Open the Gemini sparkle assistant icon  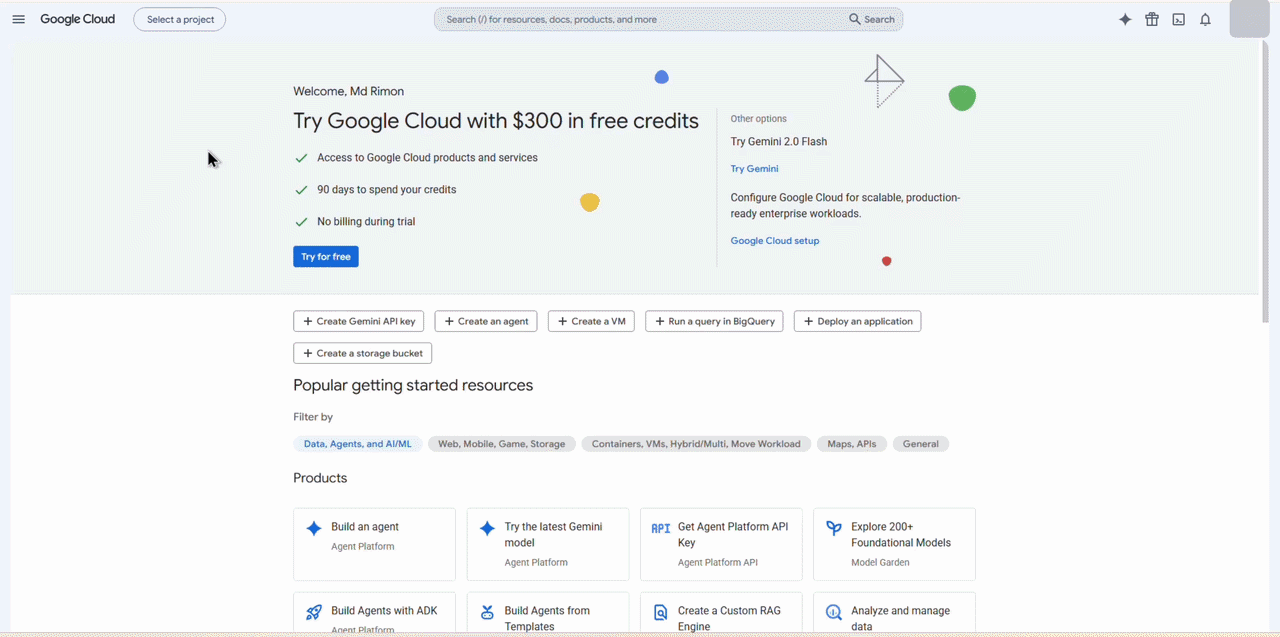[x=1125, y=19]
